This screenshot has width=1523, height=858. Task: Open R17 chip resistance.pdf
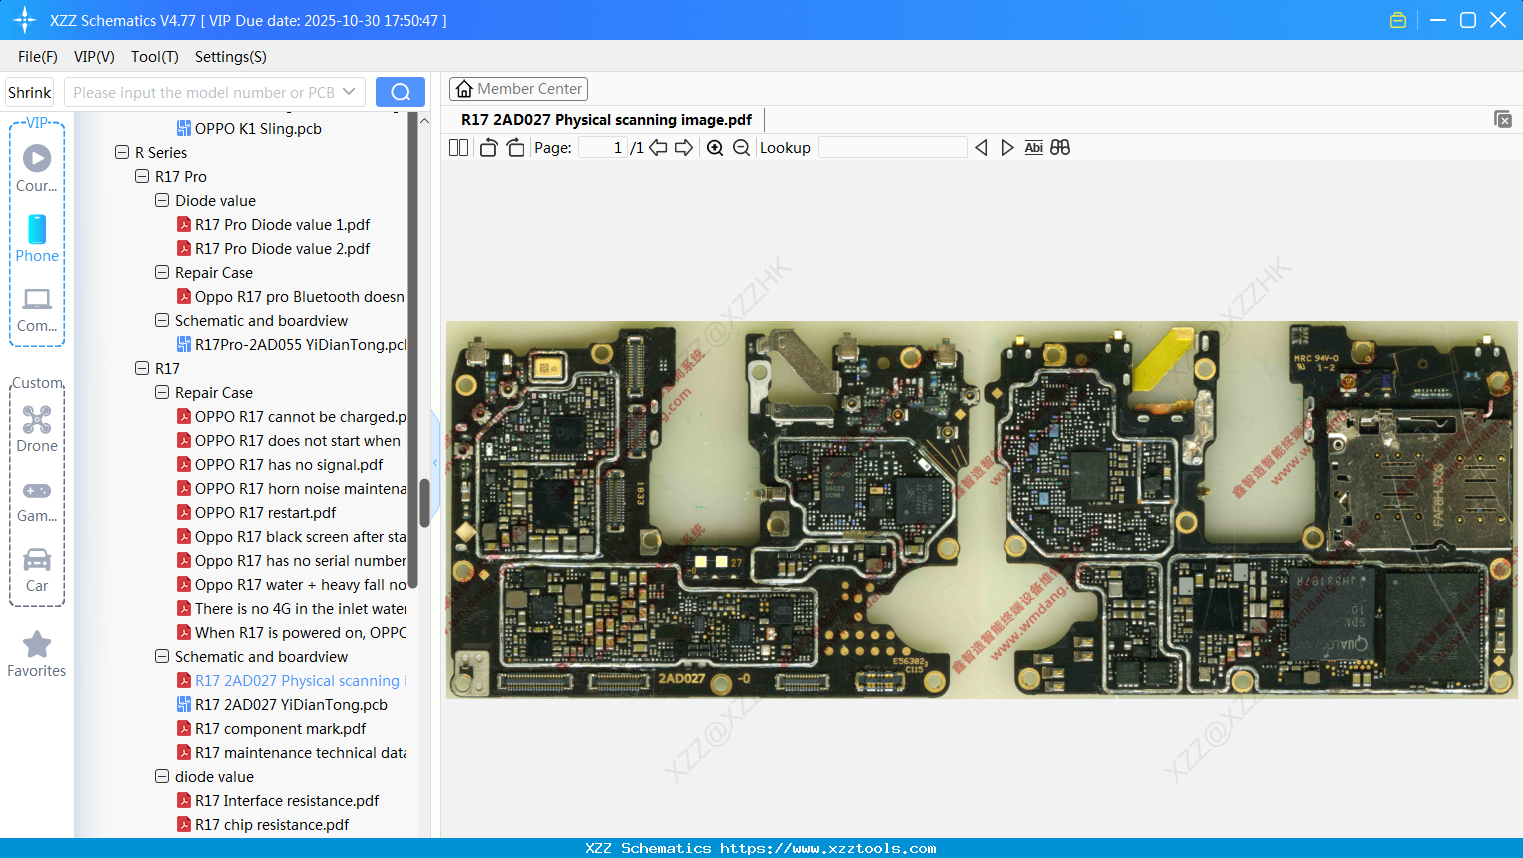click(x=272, y=824)
